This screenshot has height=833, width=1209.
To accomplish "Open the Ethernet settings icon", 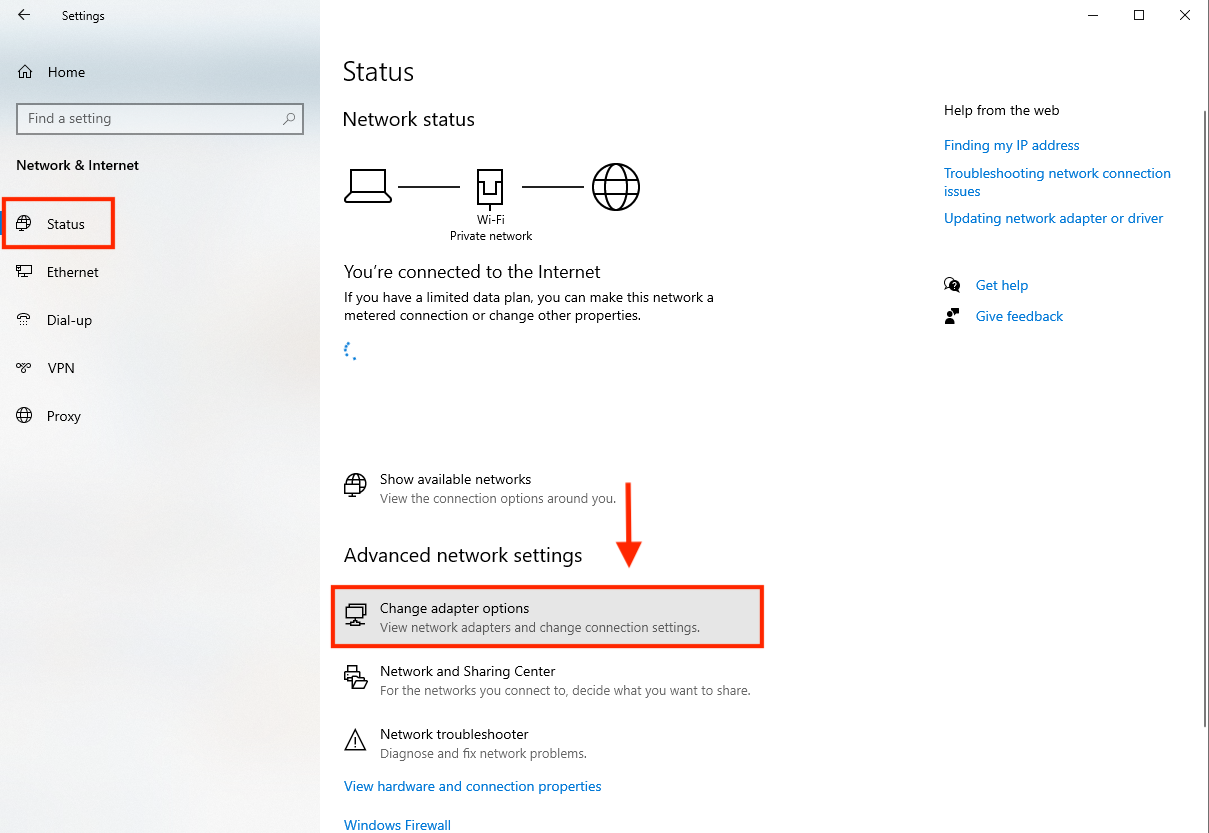I will point(23,271).
